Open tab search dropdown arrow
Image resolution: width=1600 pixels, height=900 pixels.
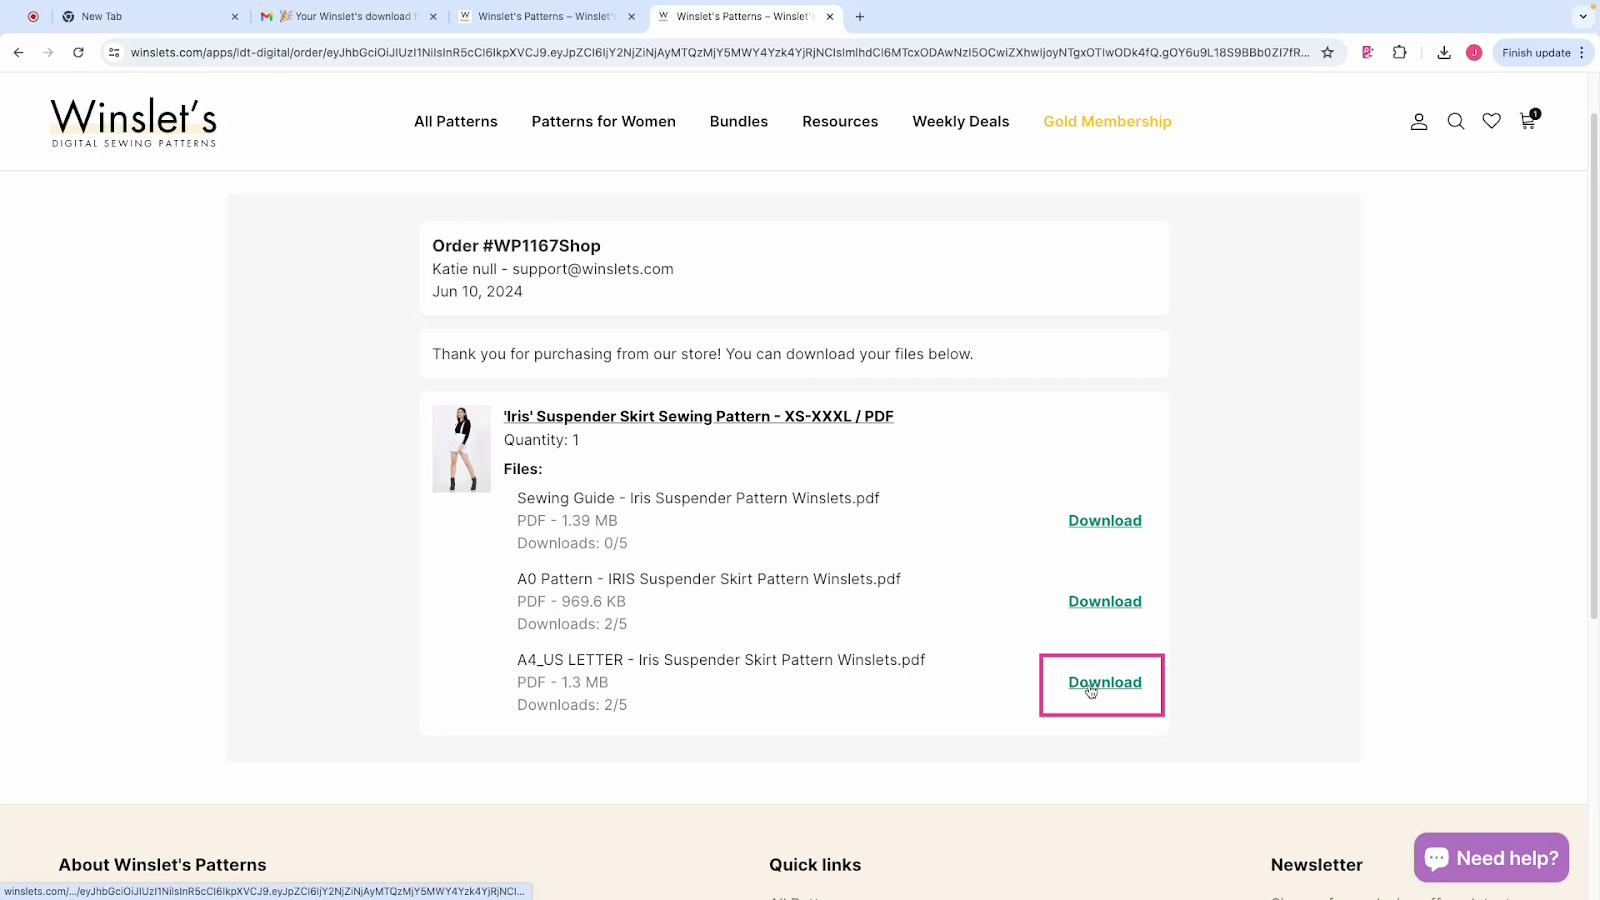1583,17
